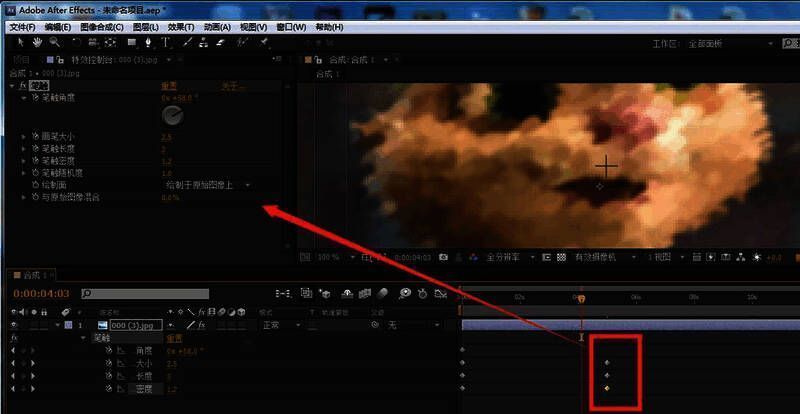The image size is (800, 414).
Task: Open the 1视图 view layout dropdown
Action: click(665, 257)
